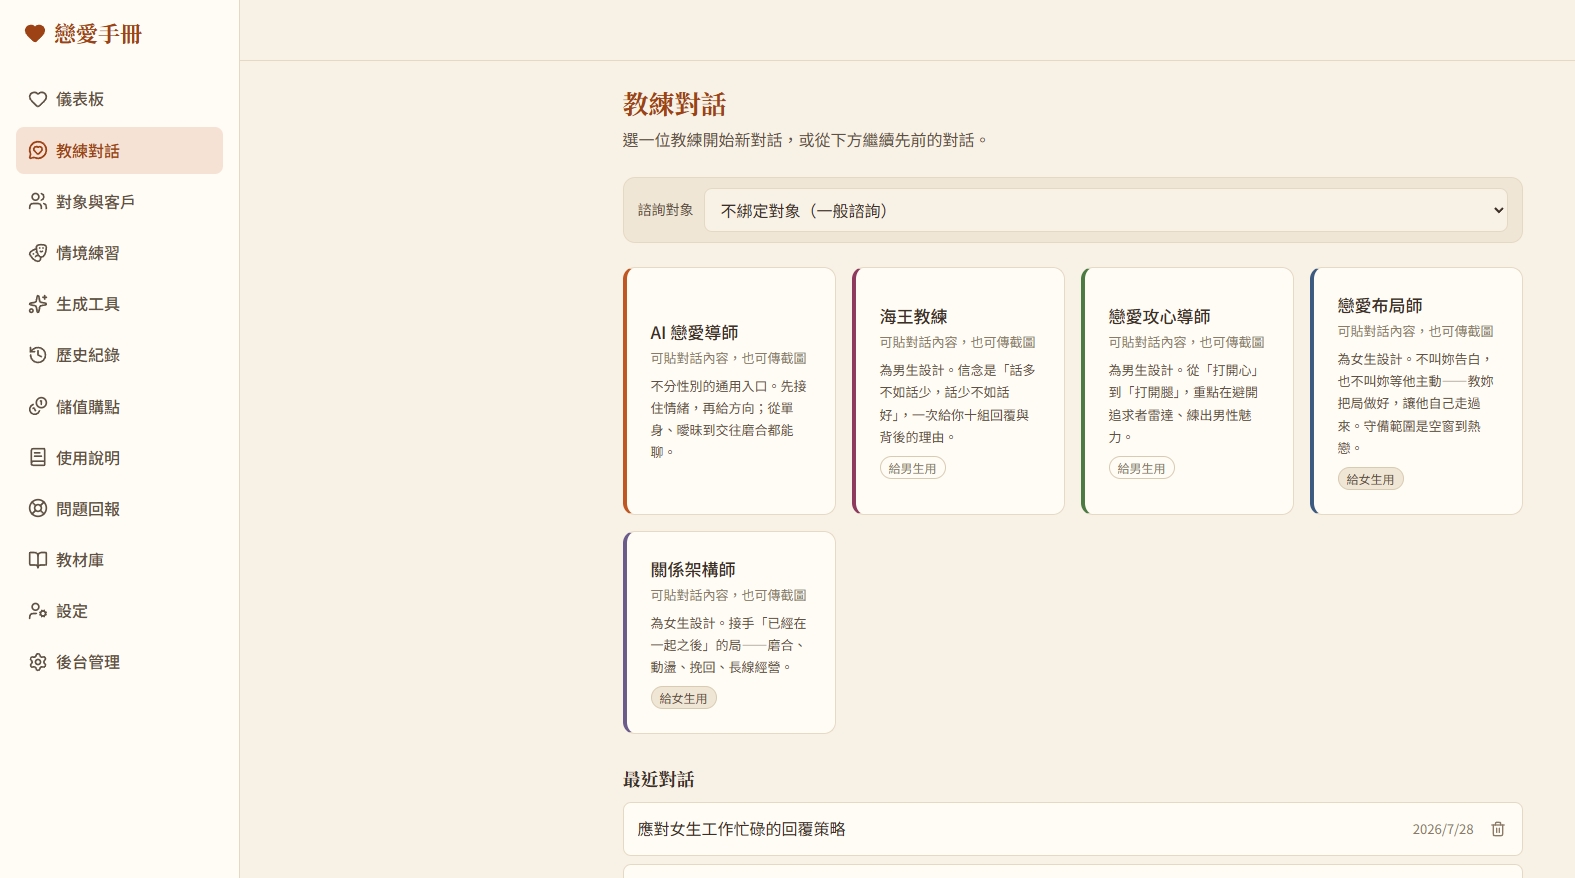This screenshot has height=878, width=1575.
Task: Click the 後台管理 gear icon
Action: 38,662
